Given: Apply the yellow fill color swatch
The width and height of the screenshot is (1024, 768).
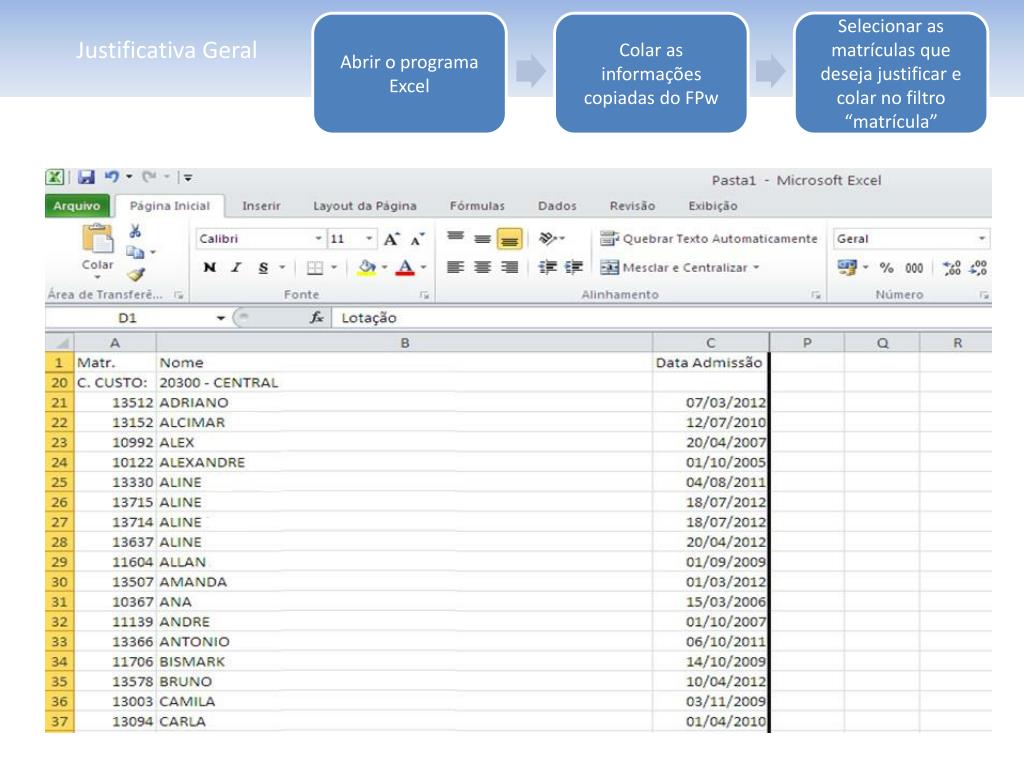Looking at the screenshot, I should [x=367, y=267].
